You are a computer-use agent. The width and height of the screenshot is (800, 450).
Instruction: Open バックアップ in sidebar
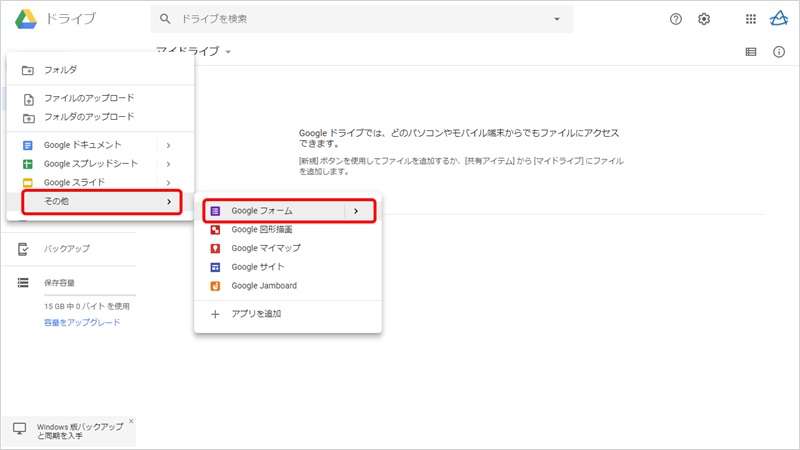pyautogui.click(x=67, y=248)
